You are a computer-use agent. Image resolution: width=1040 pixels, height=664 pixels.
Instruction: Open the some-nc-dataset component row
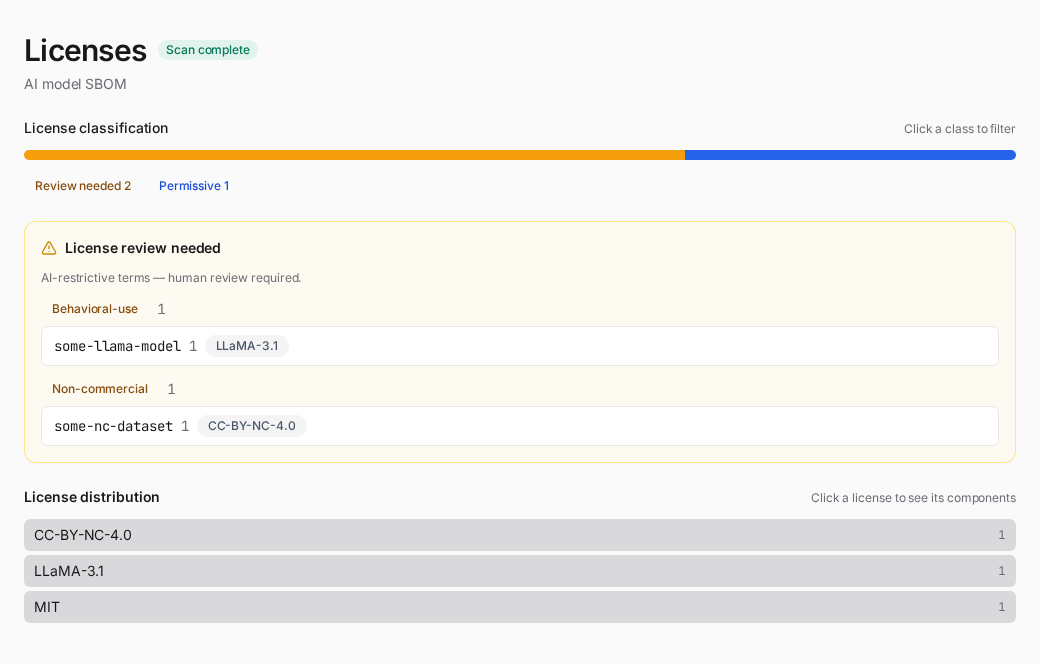[x=520, y=426]
